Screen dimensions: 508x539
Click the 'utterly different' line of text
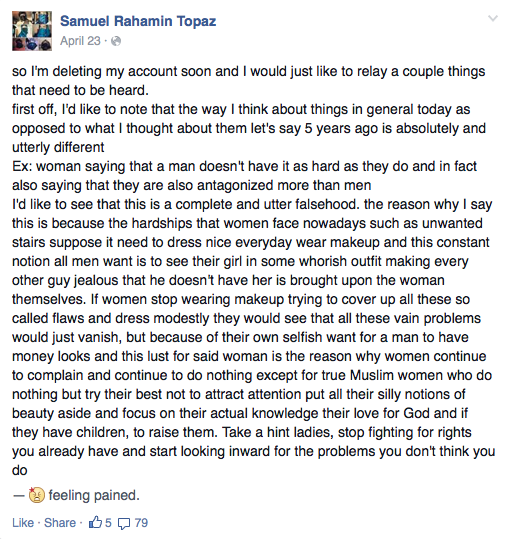[x=58, y=147]
